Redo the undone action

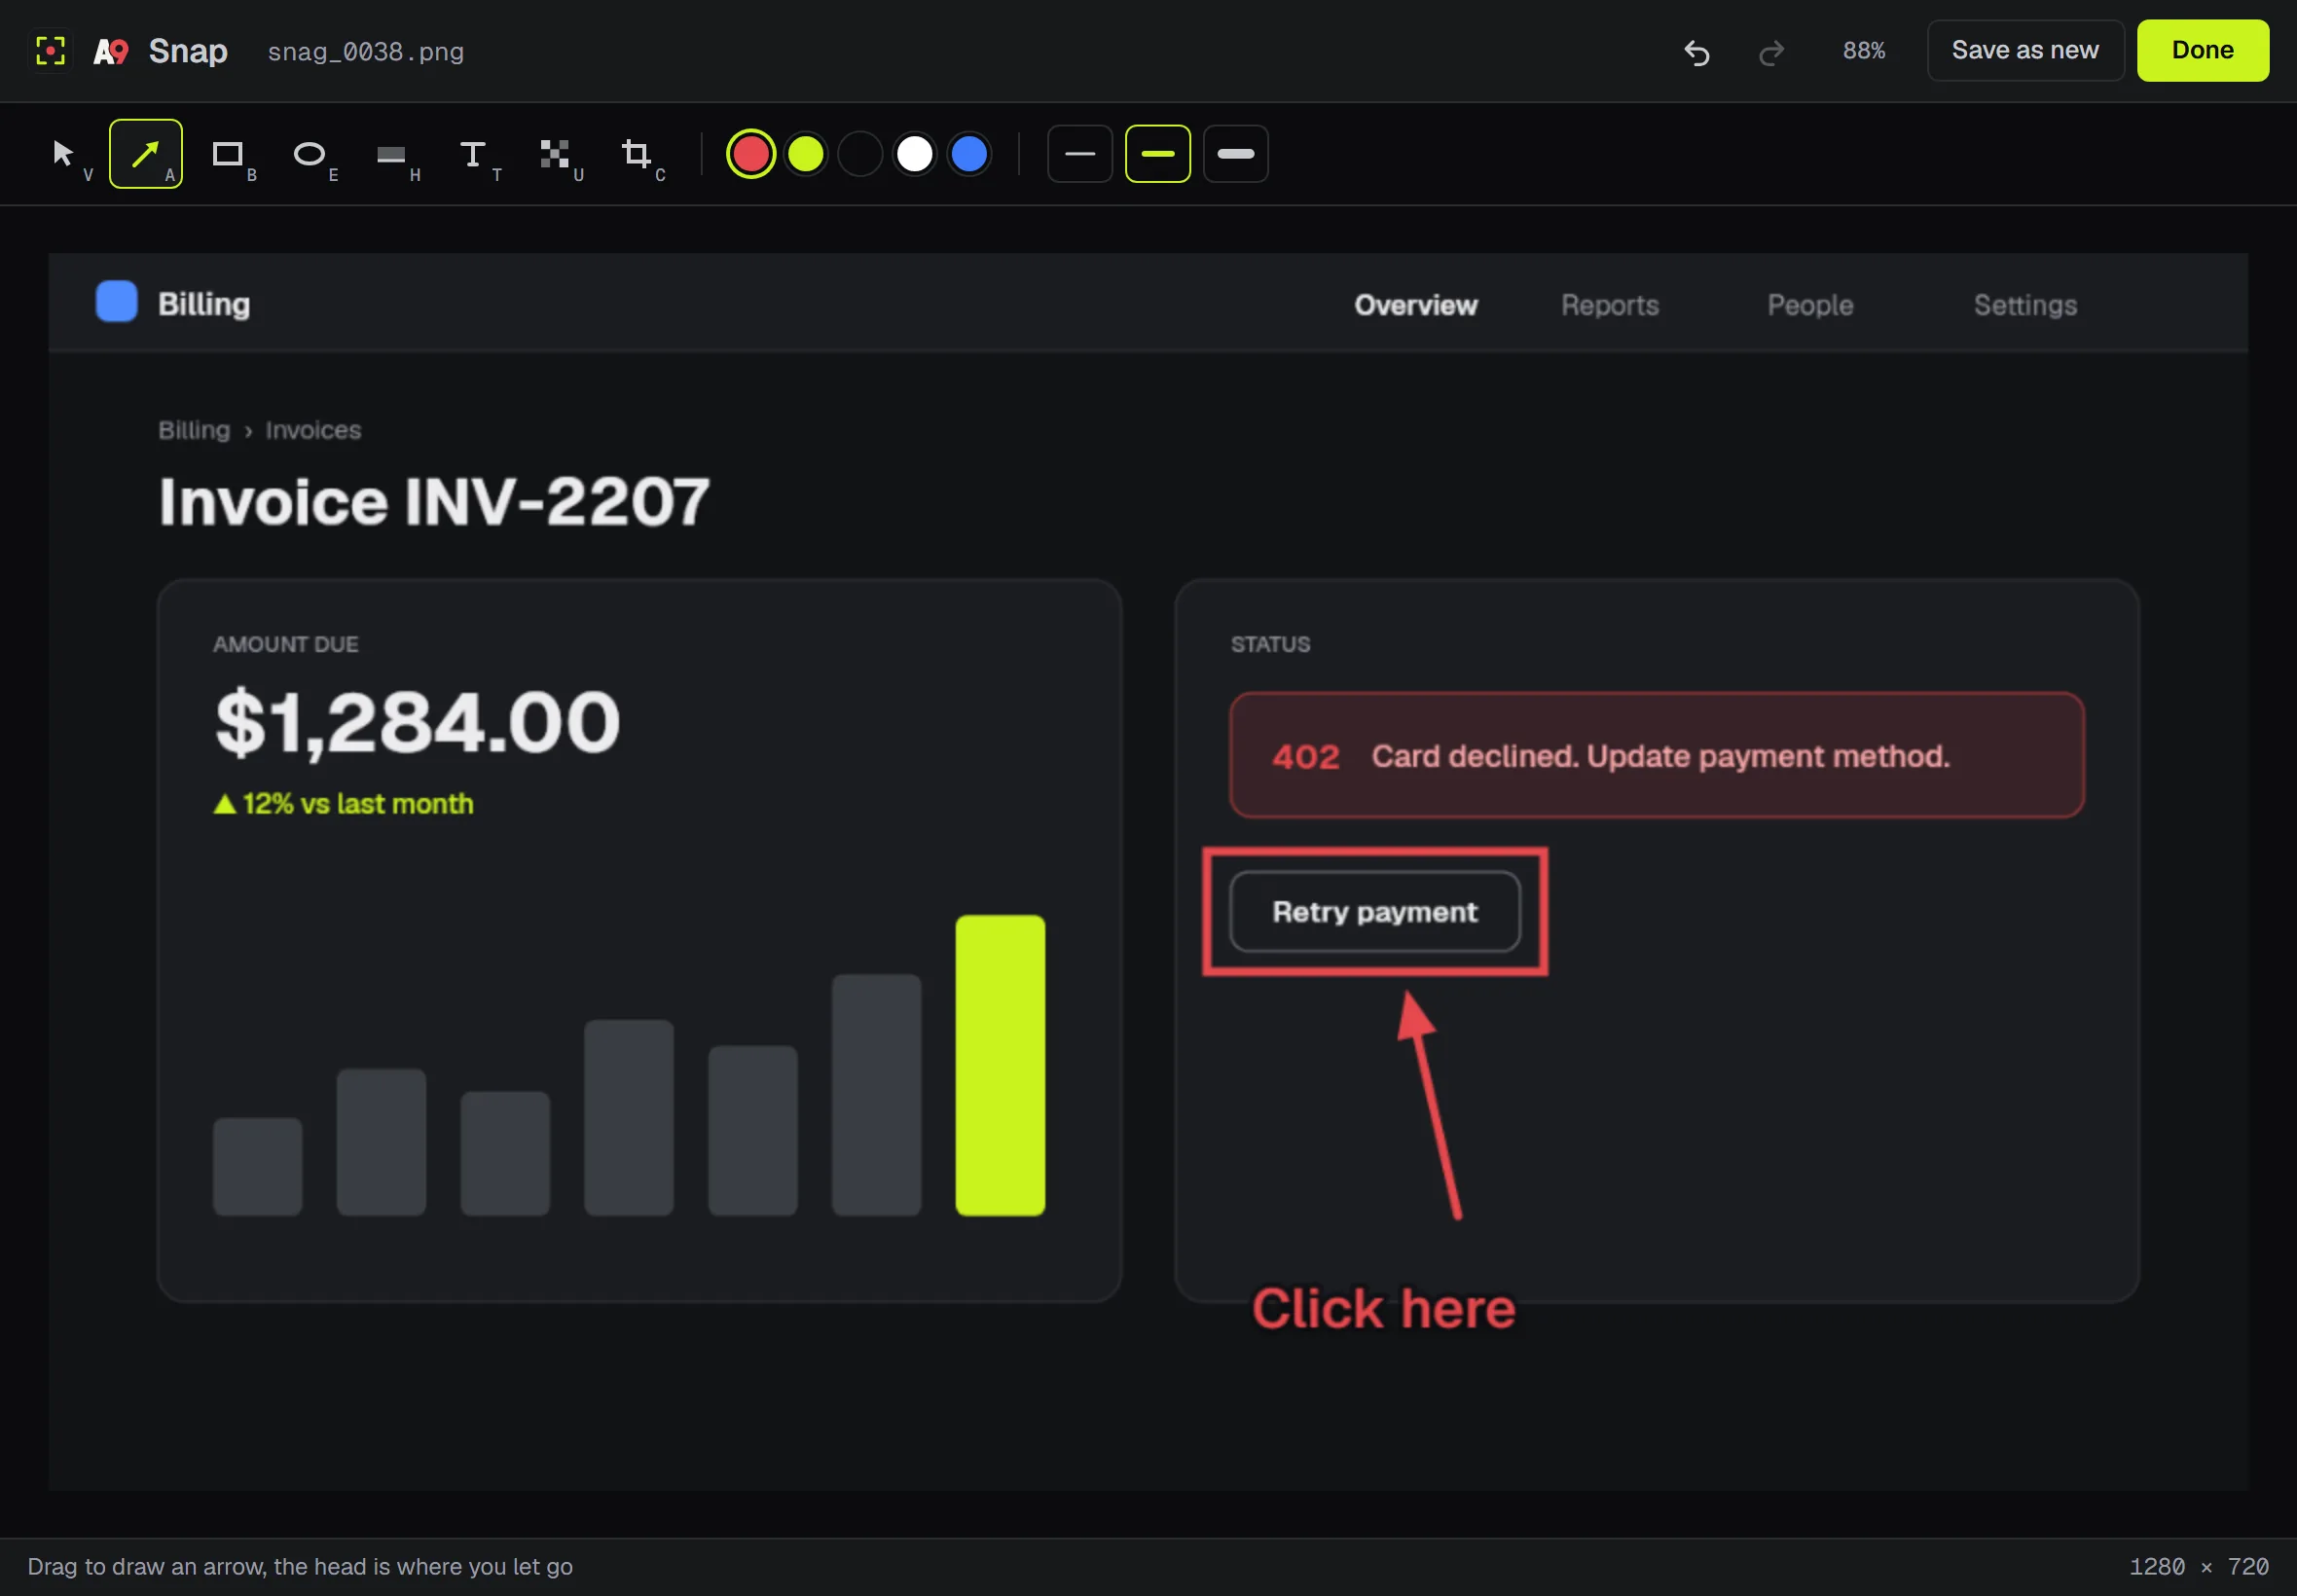(1771, 51)
